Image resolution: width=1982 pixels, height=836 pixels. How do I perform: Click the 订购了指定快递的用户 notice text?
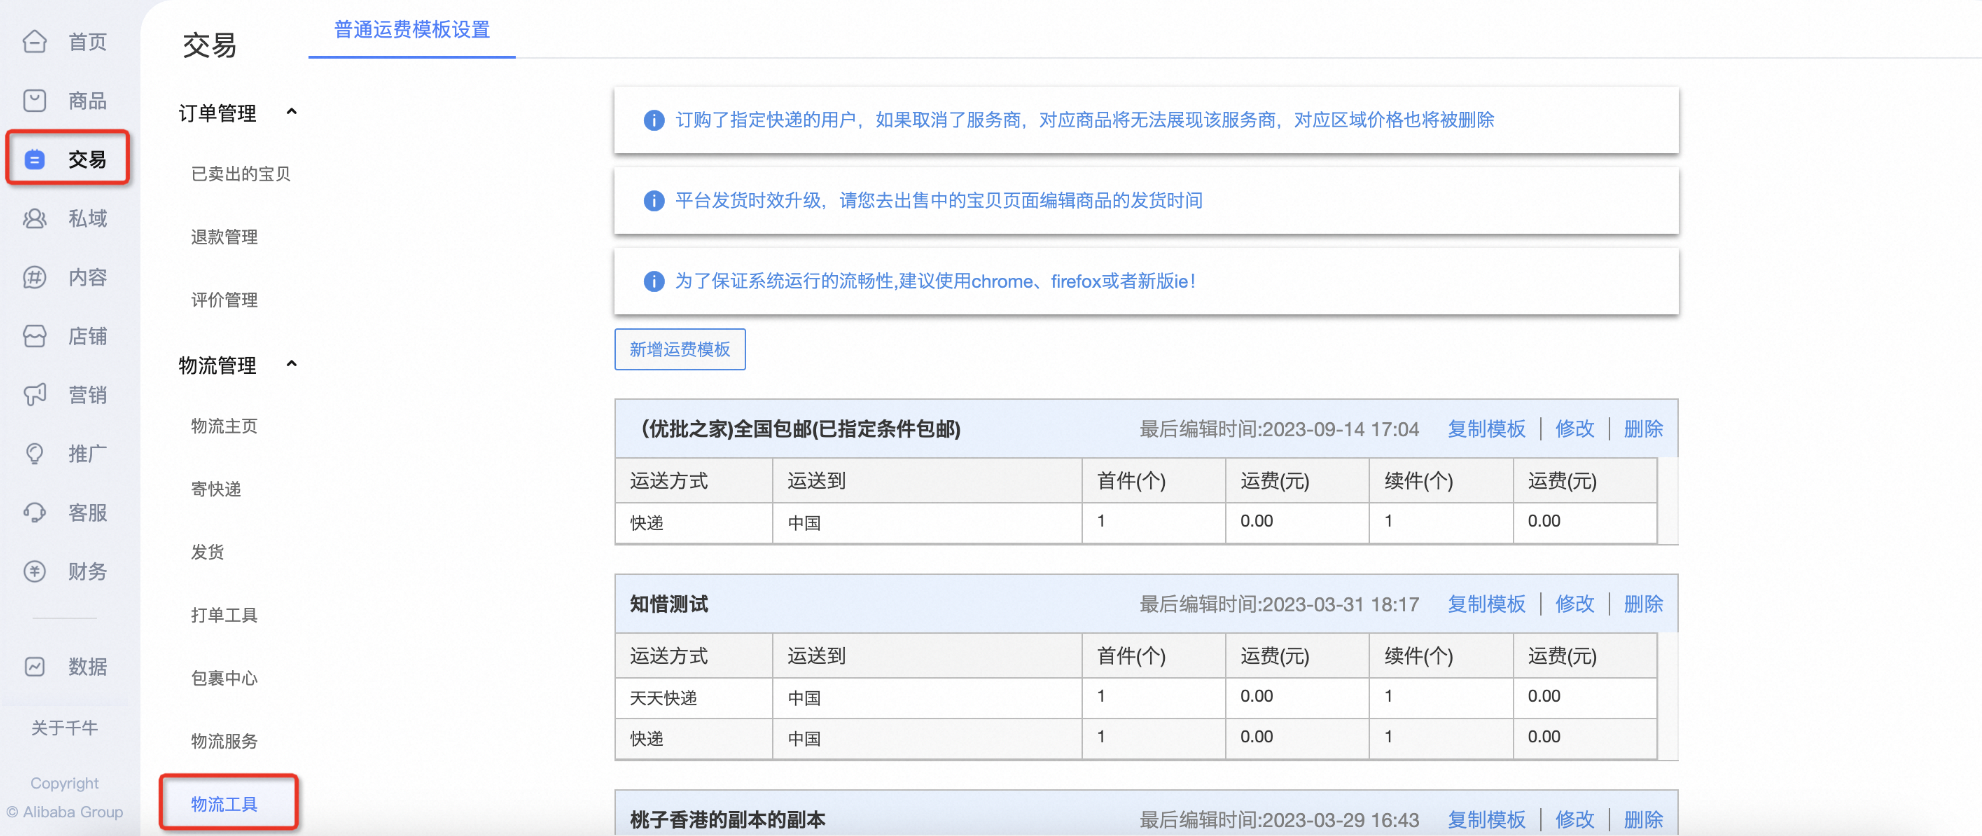(x=1085, y=120)
